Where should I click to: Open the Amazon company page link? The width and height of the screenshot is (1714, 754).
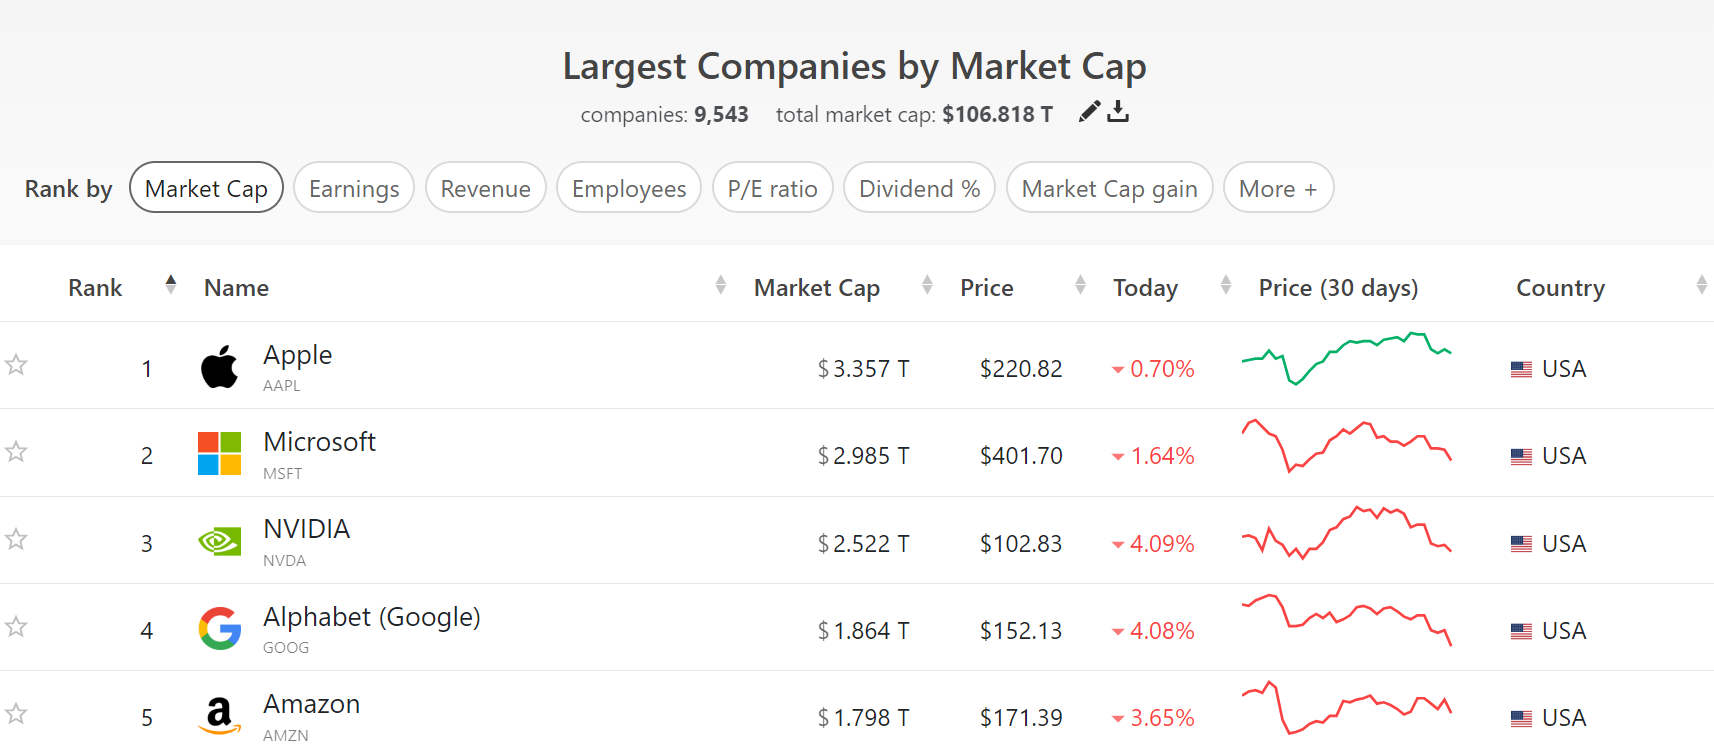[311, 704]
